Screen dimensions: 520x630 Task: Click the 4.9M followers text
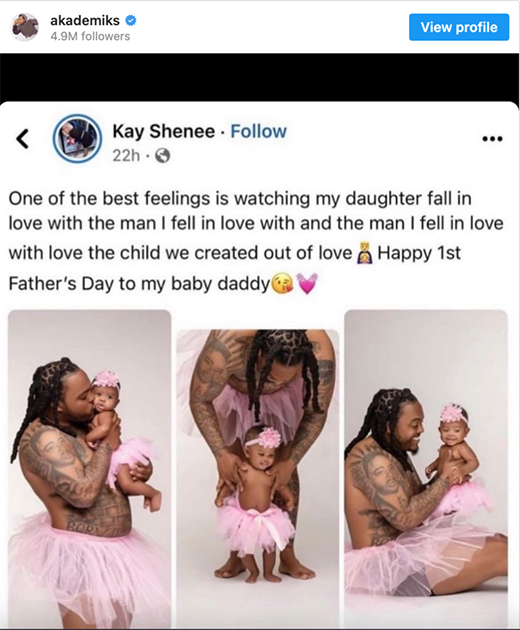(x=90, y=37)
